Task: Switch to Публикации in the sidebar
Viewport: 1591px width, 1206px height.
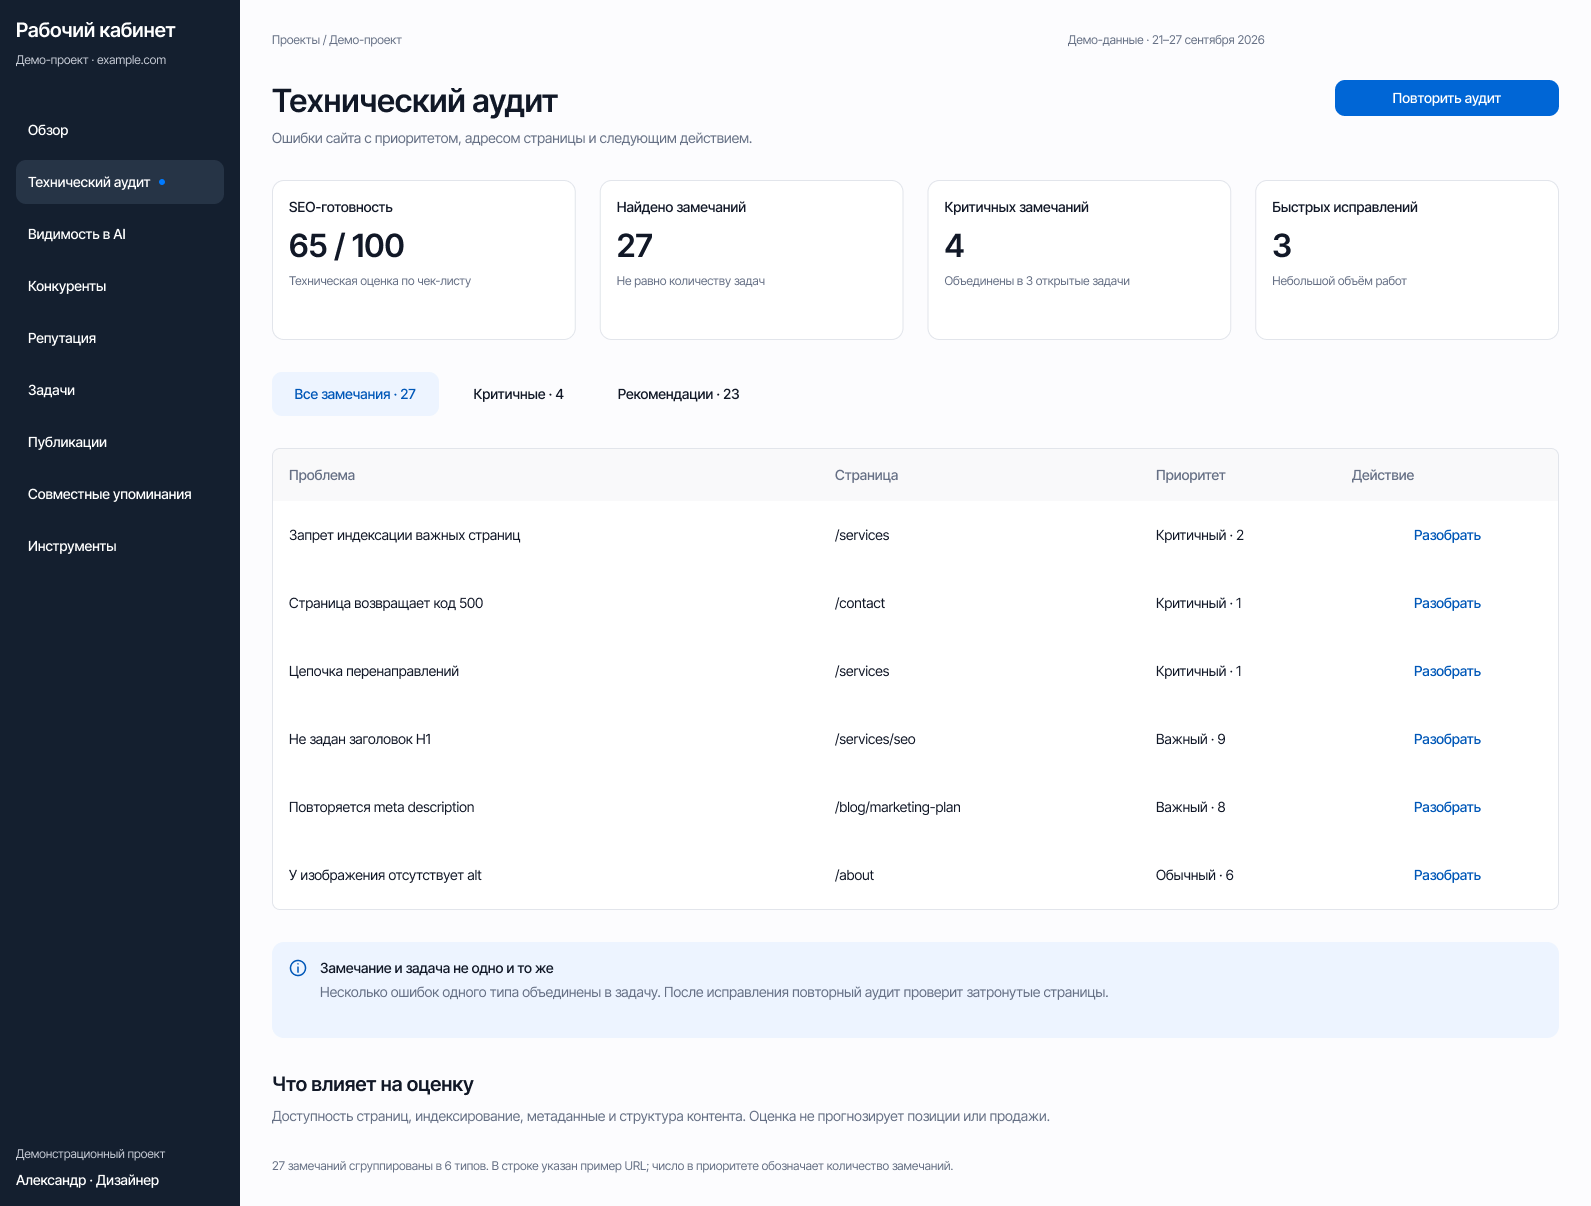Action: coord(120,442)
